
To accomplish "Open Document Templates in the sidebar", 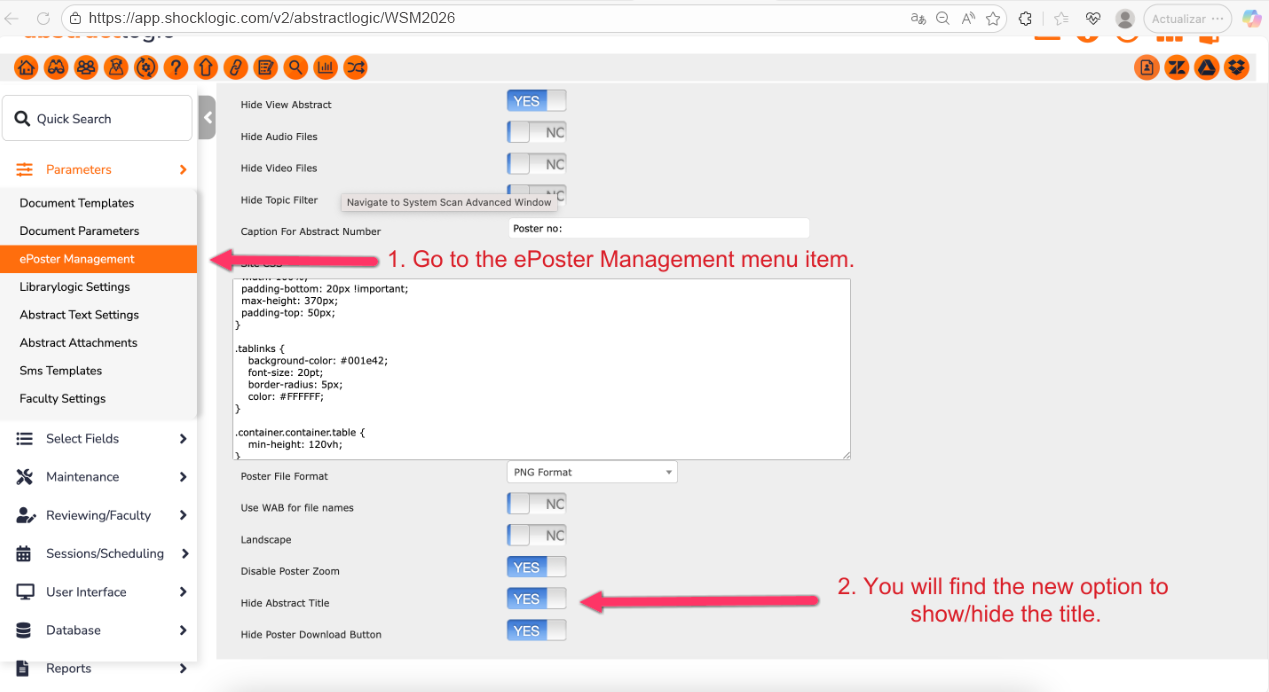I will [77, 203].
